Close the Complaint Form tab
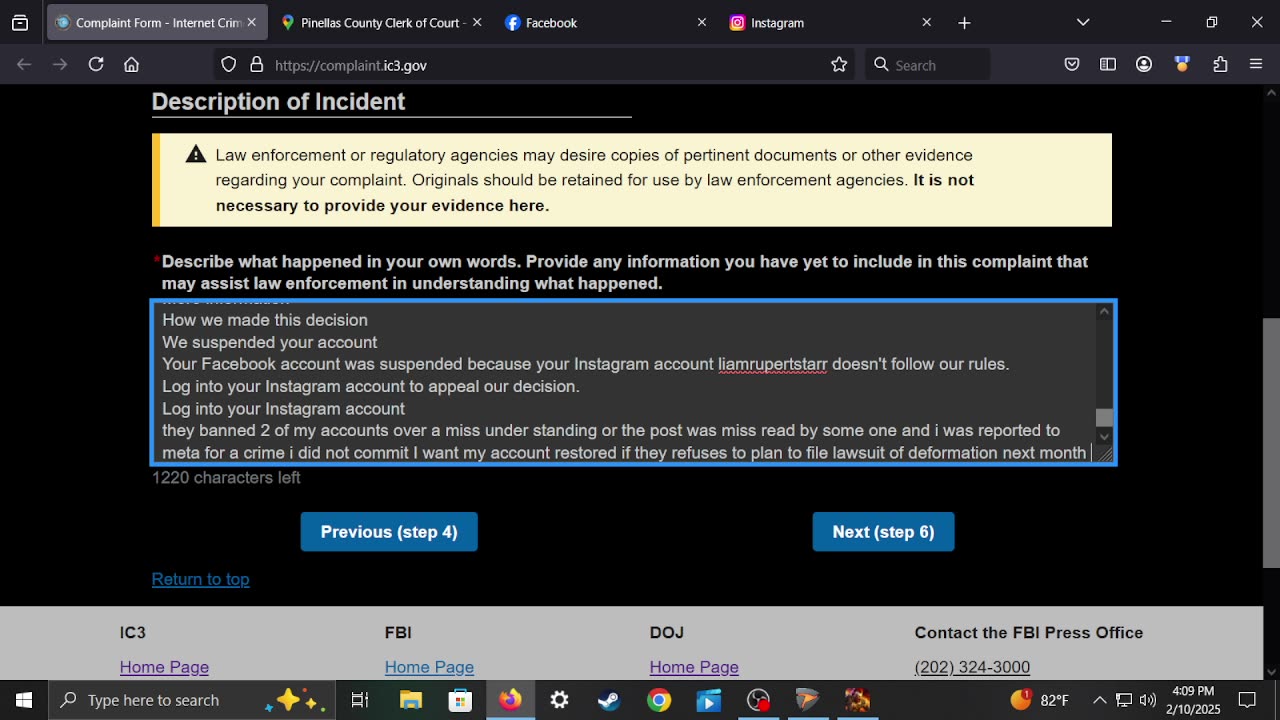 coord(251,22)
